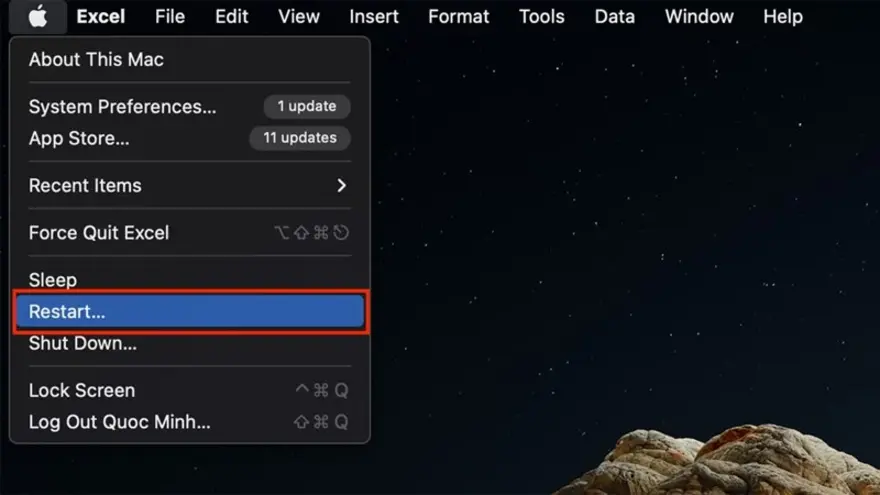
Task: Open the Help menu
Action: click(x=783, y=17)
